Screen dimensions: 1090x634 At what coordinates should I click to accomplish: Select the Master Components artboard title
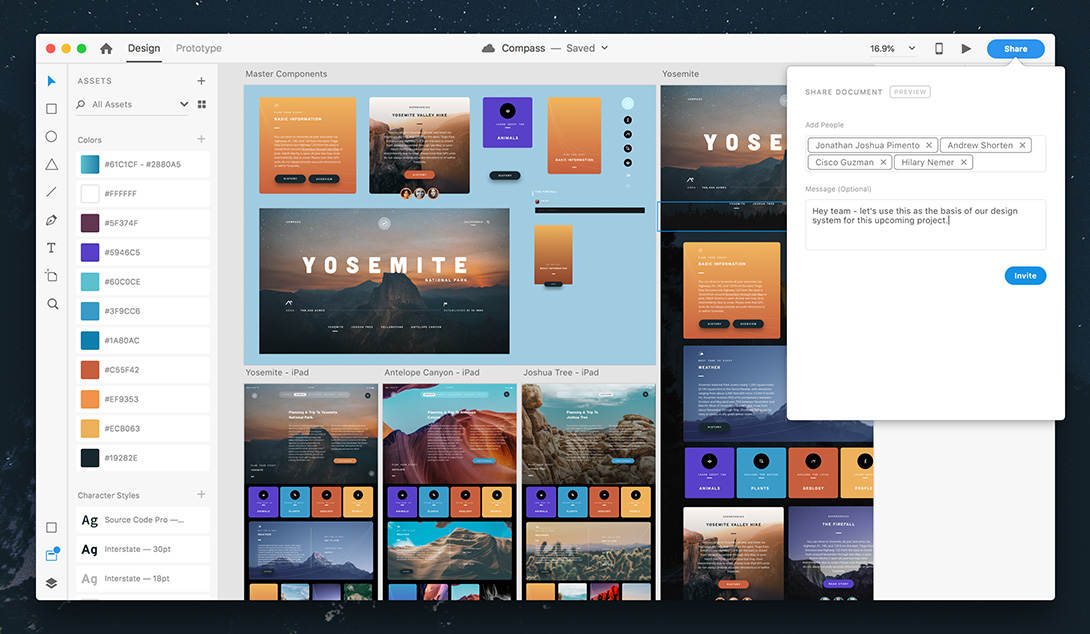point(286,74)
